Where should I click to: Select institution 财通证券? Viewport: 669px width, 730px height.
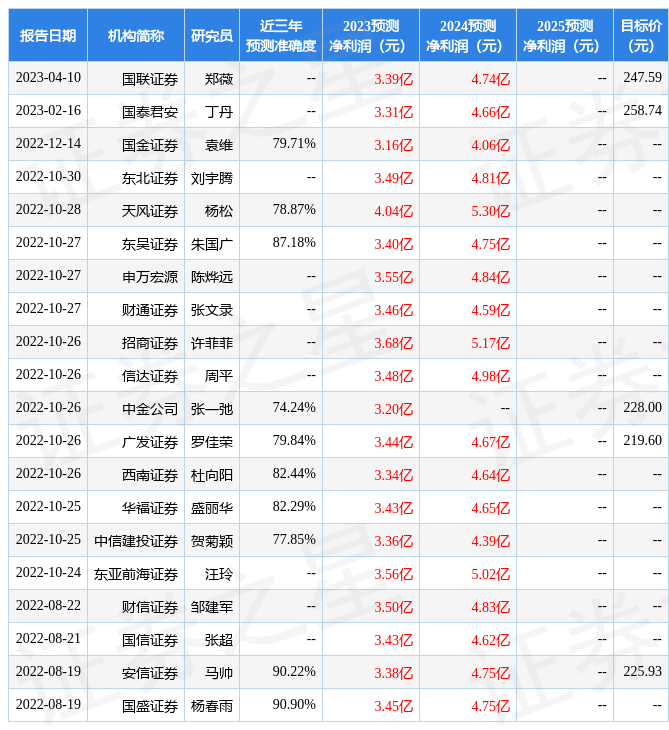coord(150,310)
